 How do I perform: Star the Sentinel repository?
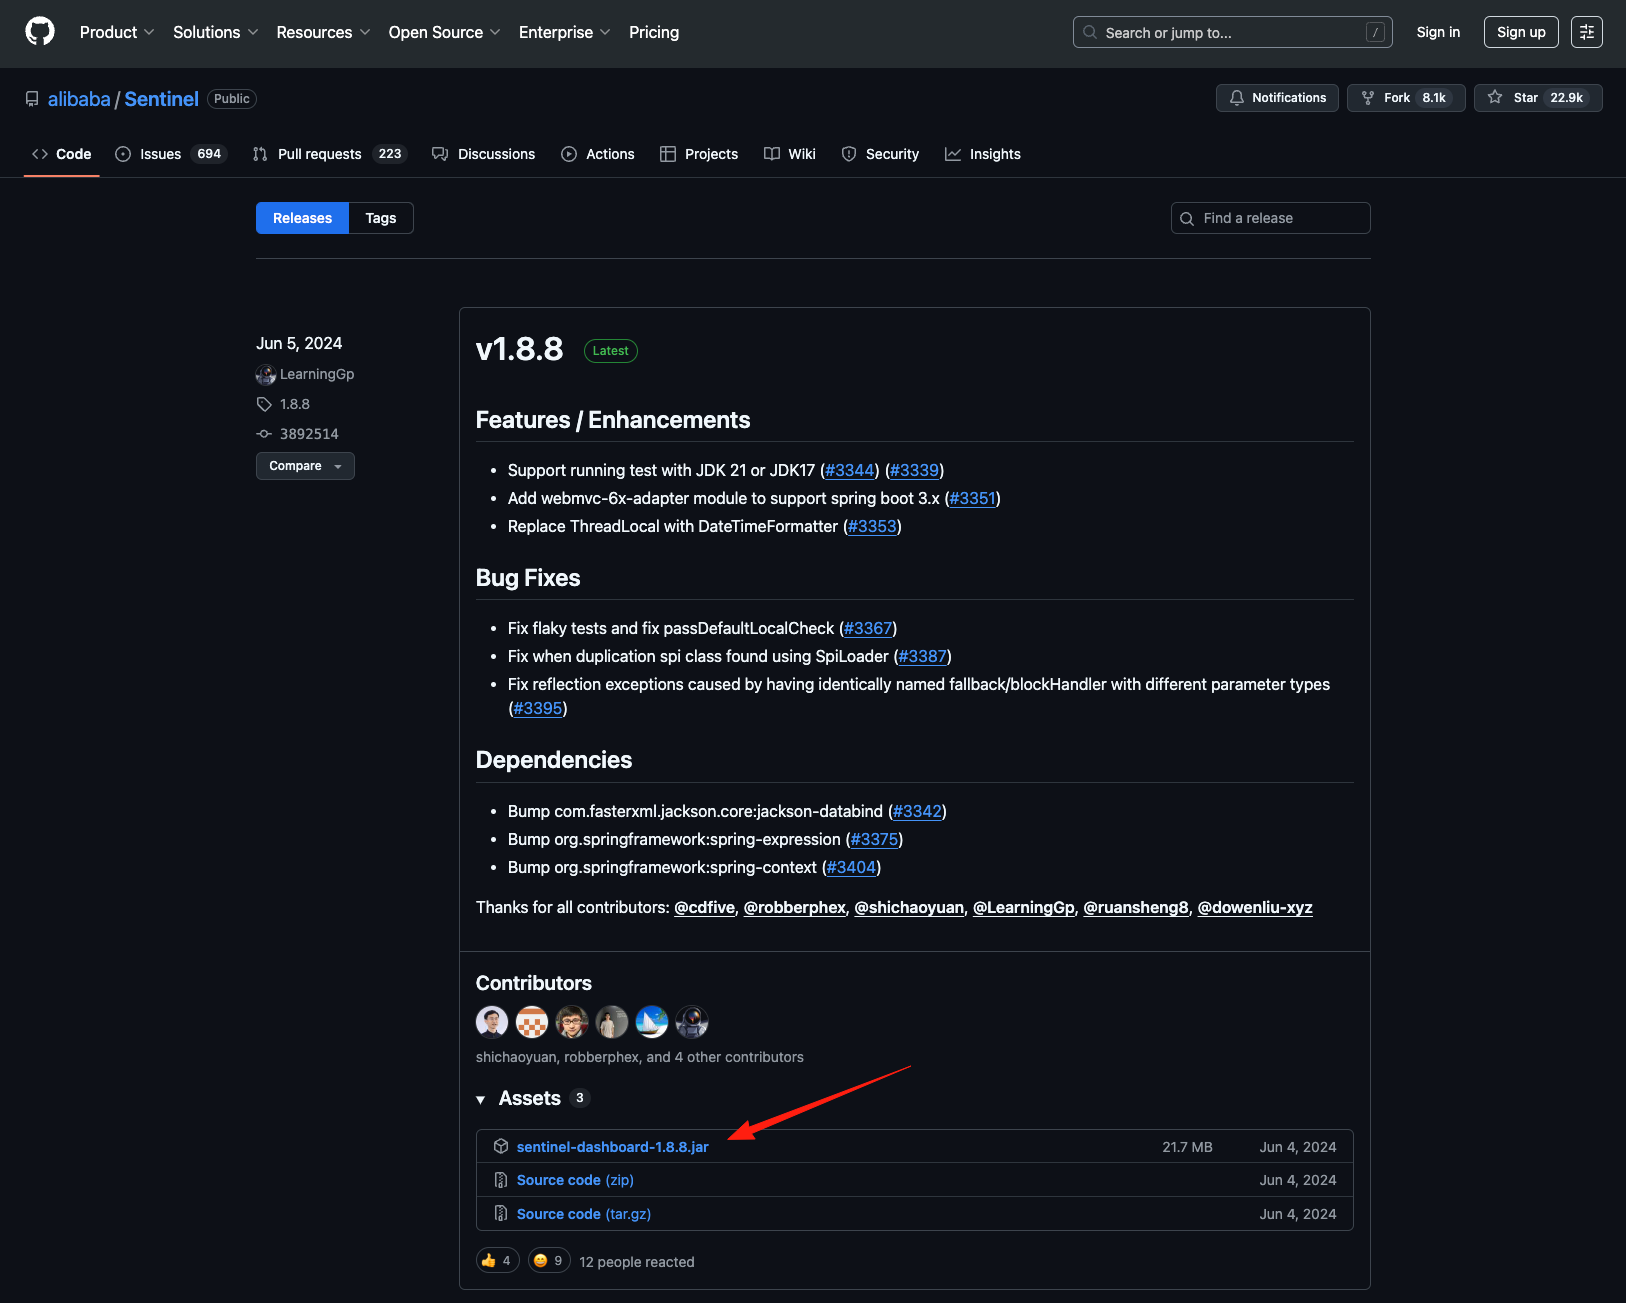click(x=1538, y=98)
